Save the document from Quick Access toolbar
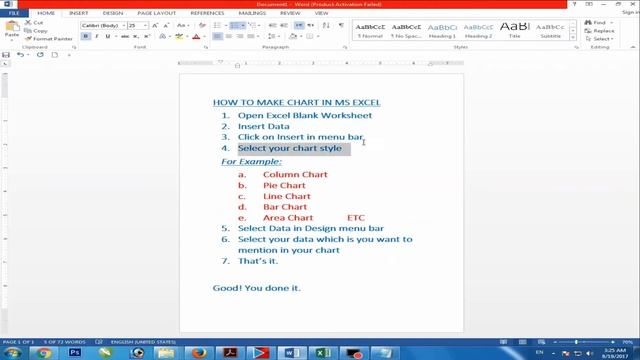This screenshot has height=360, width=640. pyautogui.click(x=6, y=55)
